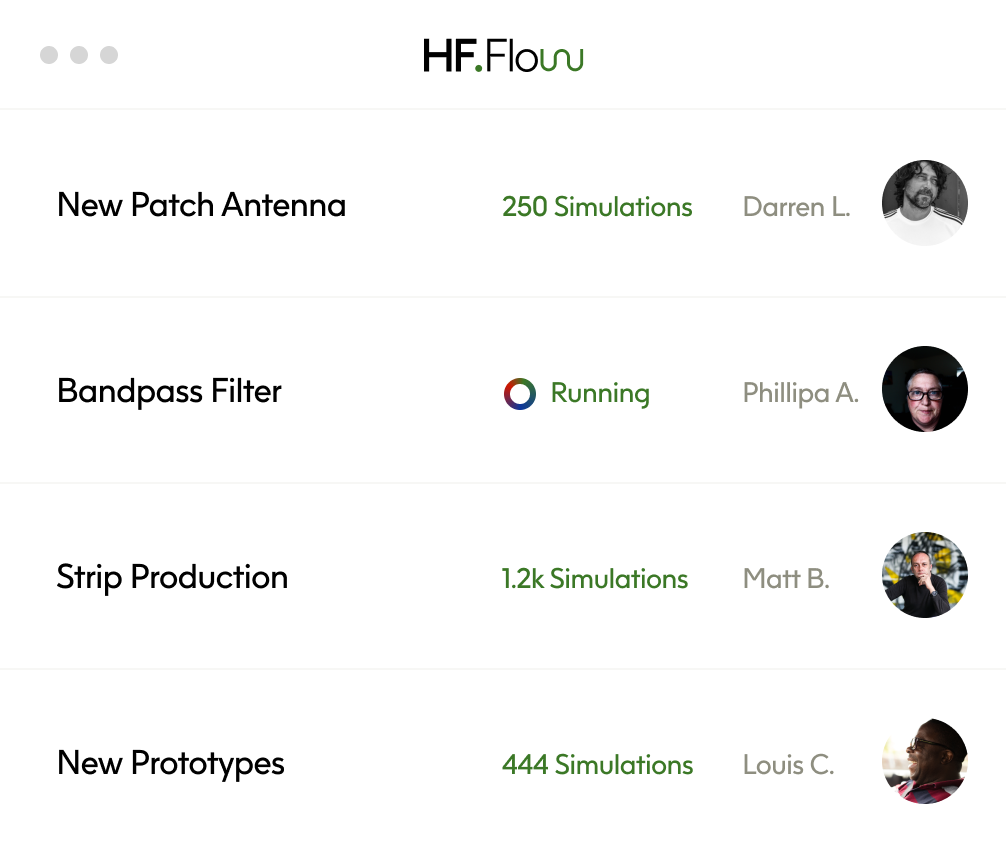Image resolution: width=1006 pixels, height=856 pixels.
Task: Click the Darren L. owner name
Action: coord(796,207)
